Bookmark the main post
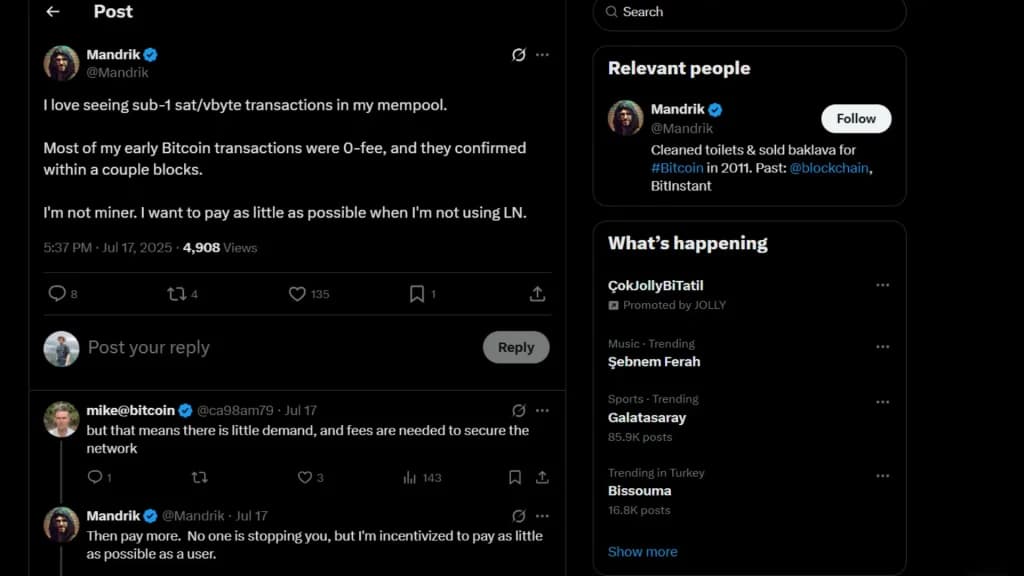This screenshot has height=576, width=1024. pyautogui.click(x=417, y=294)
